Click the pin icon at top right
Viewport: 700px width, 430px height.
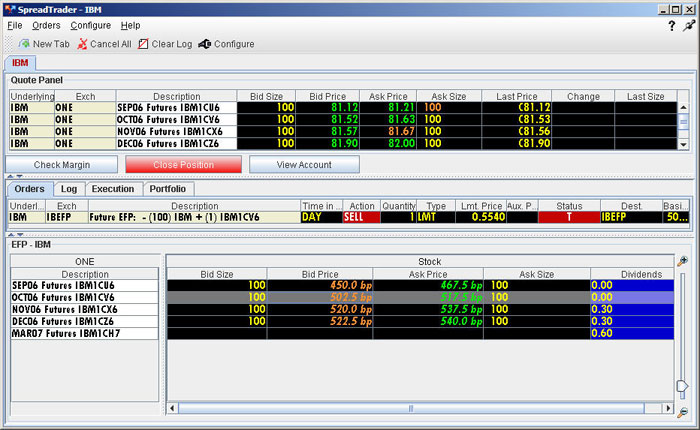(x=689, y=26)
